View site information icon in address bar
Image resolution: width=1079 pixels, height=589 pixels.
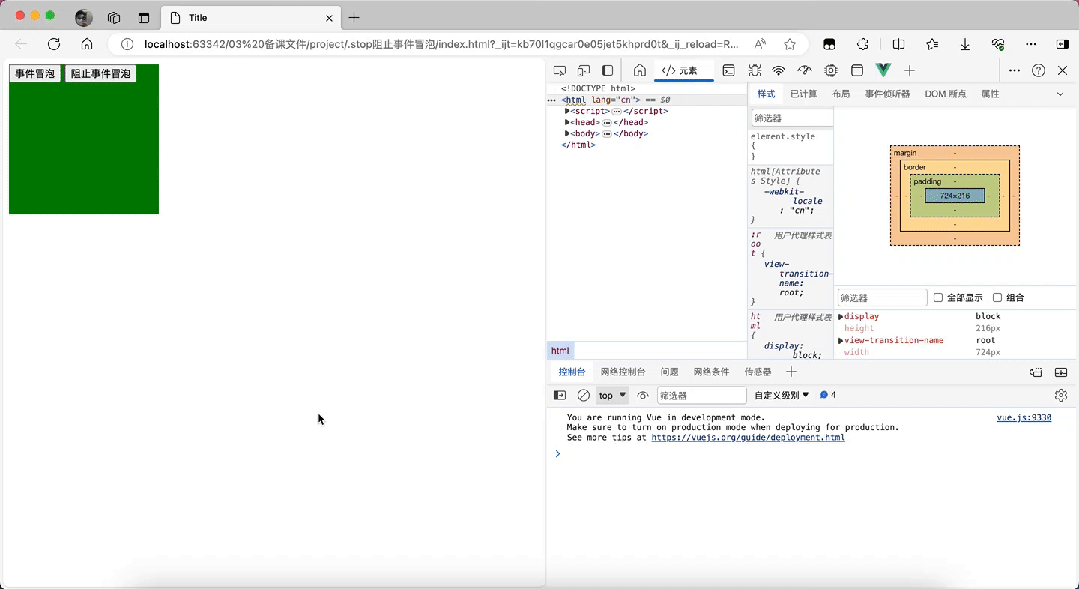pos(127,44)
